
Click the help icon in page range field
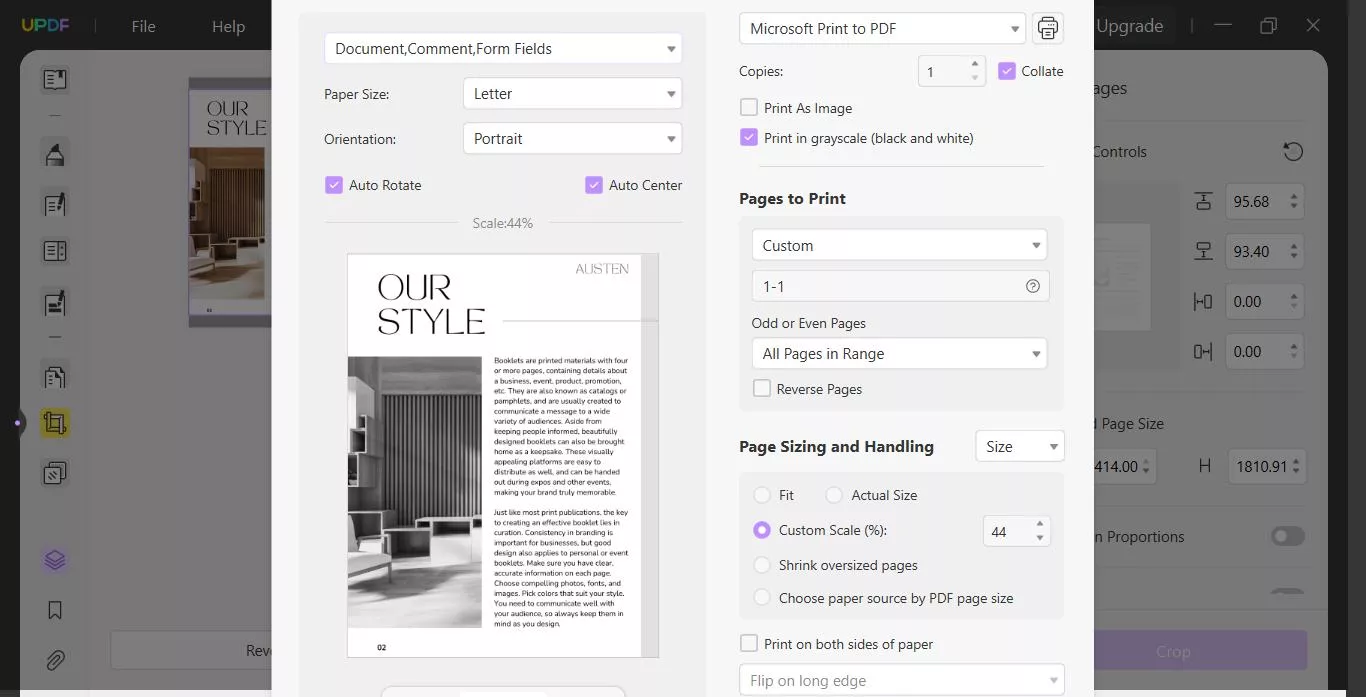pos(1033,286)
